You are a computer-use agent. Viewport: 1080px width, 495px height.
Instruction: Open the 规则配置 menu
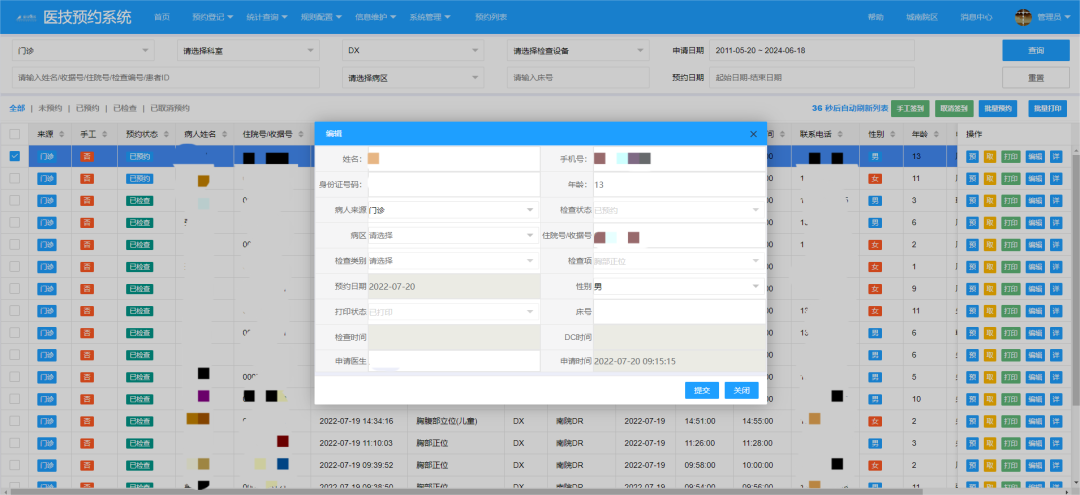pyautogui.click(x=321, y=17)
